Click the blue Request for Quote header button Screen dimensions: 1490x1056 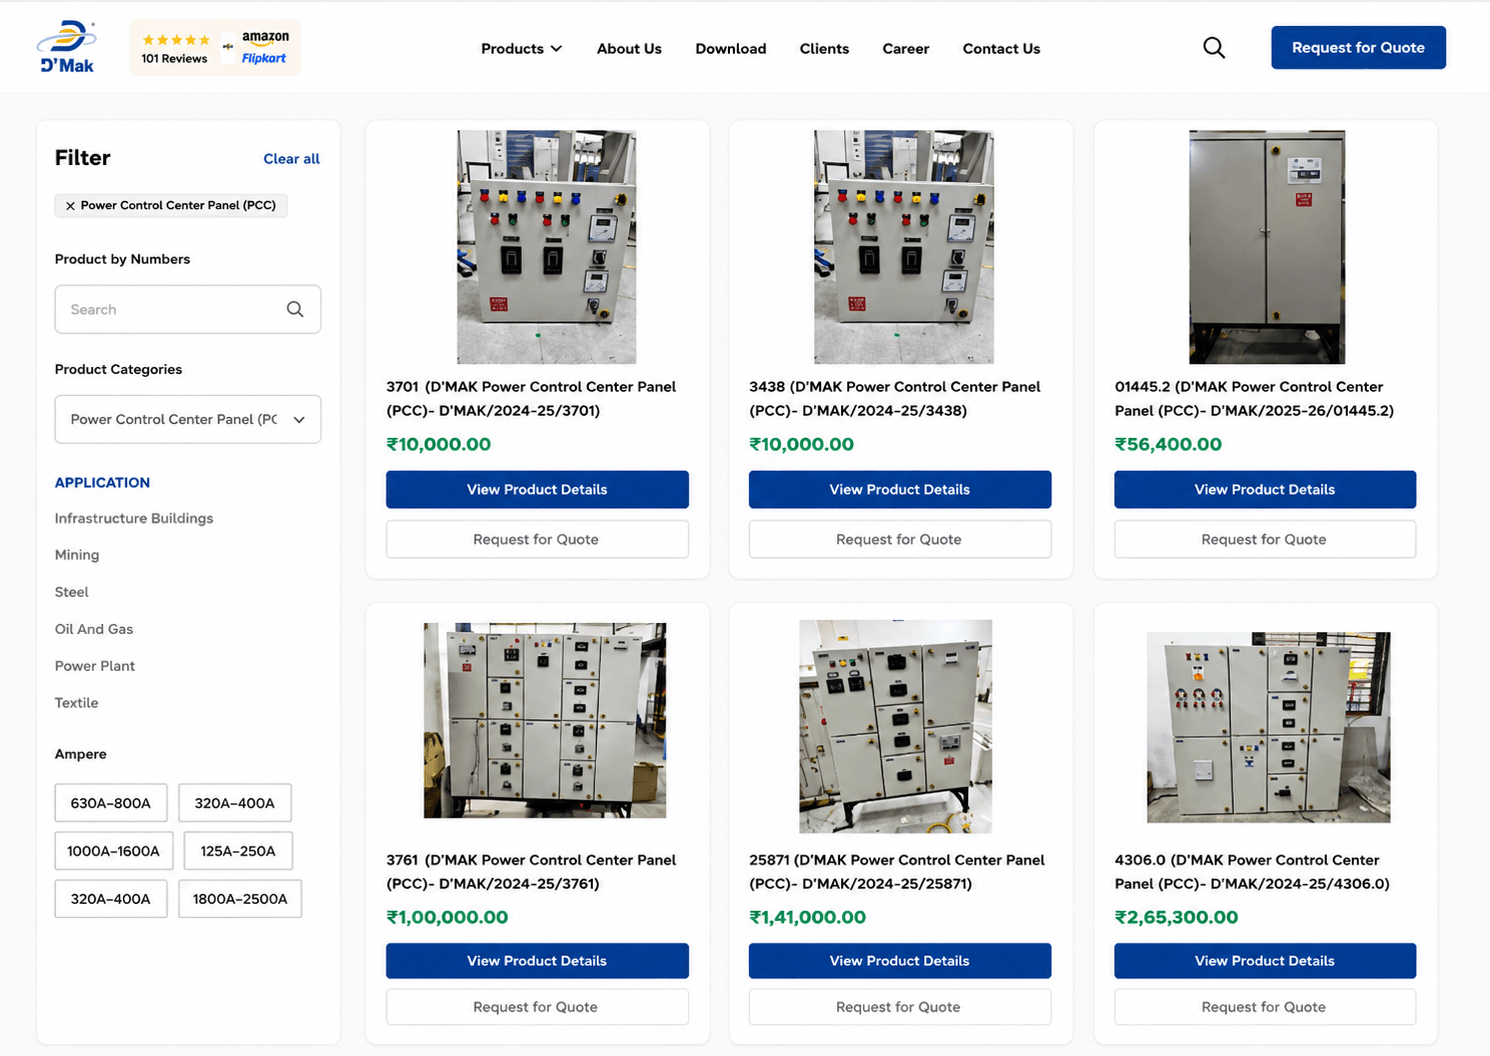coord(1358,47)
